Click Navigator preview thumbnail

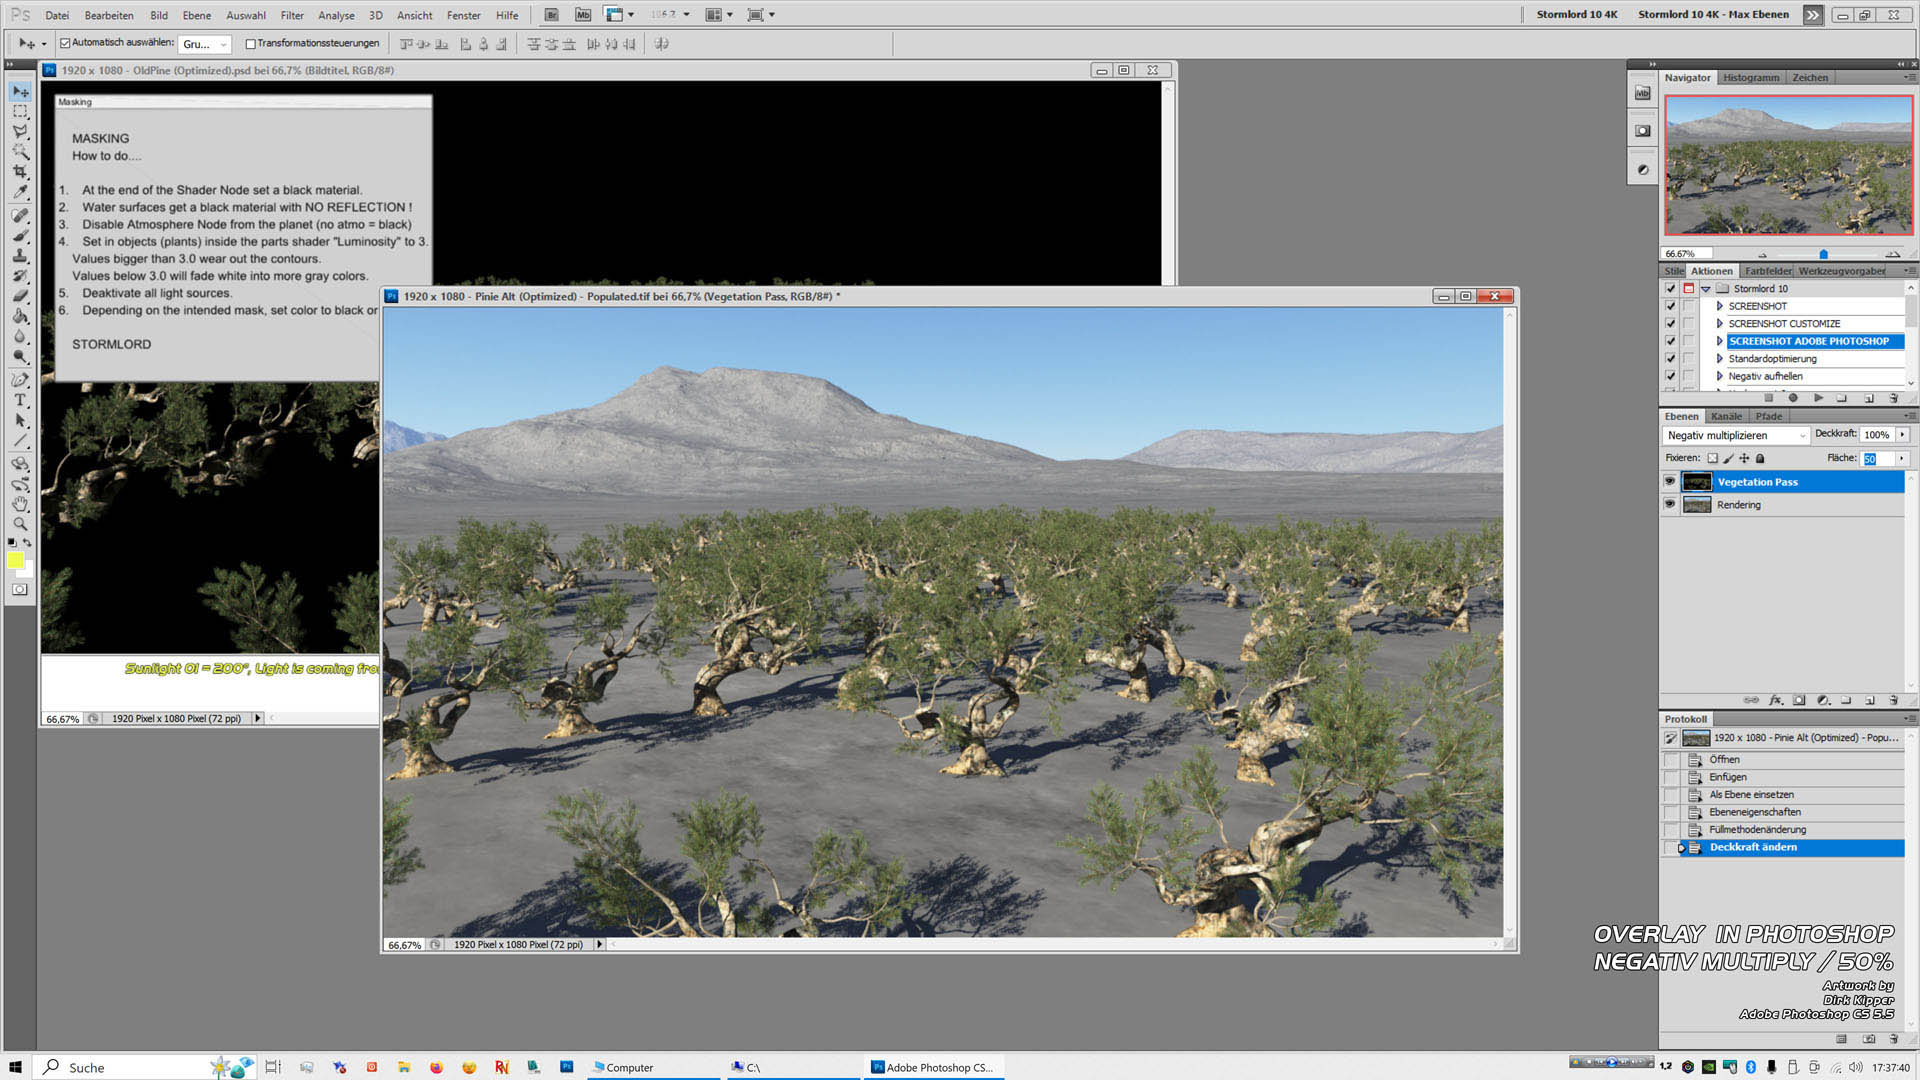click(1788, 166)
